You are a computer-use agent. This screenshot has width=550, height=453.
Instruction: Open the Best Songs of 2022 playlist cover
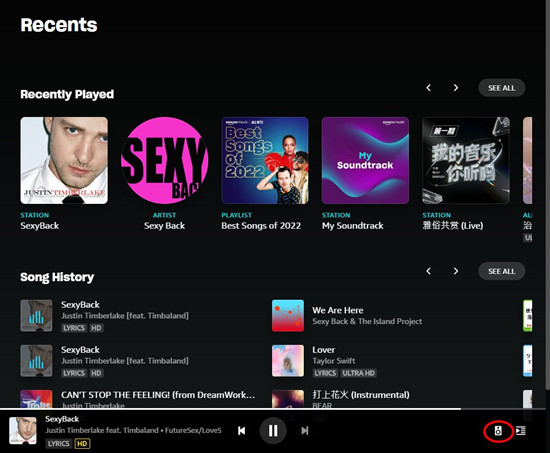pyautogui.click(x=265, y=160)
